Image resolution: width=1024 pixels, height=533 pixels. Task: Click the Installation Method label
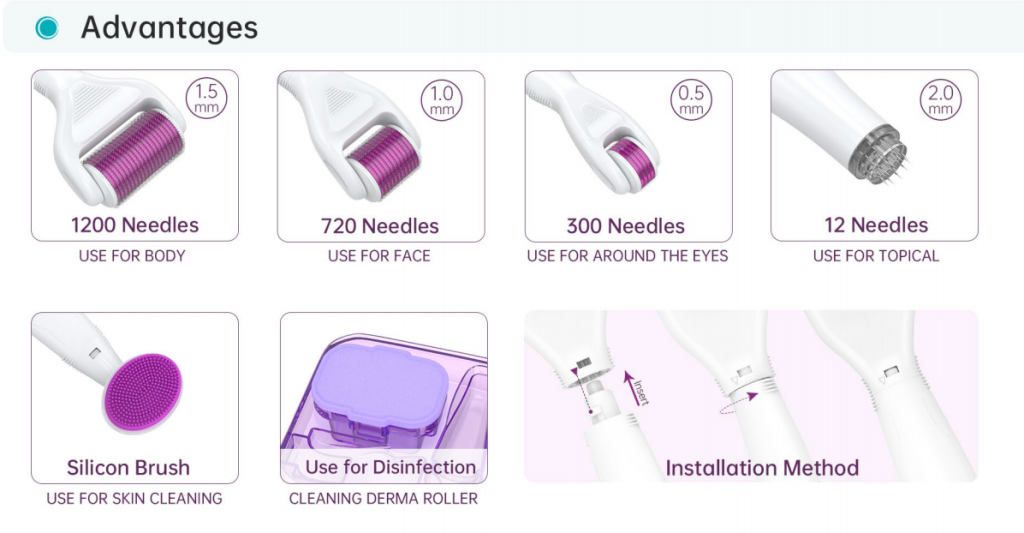pos(762,468)
